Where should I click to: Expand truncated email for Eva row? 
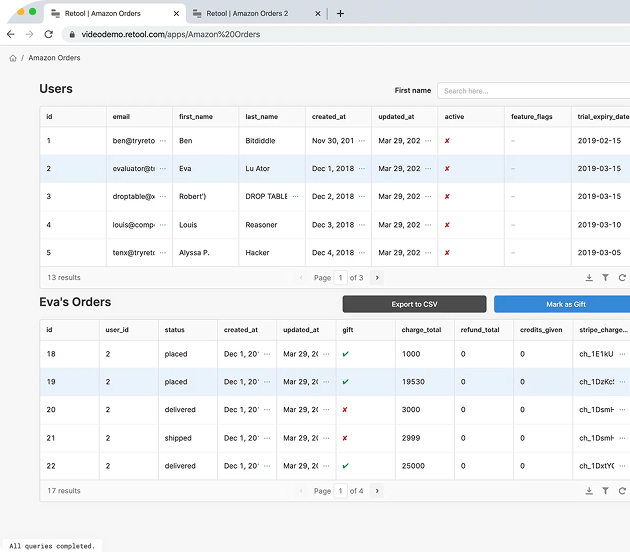coord(163,169)
